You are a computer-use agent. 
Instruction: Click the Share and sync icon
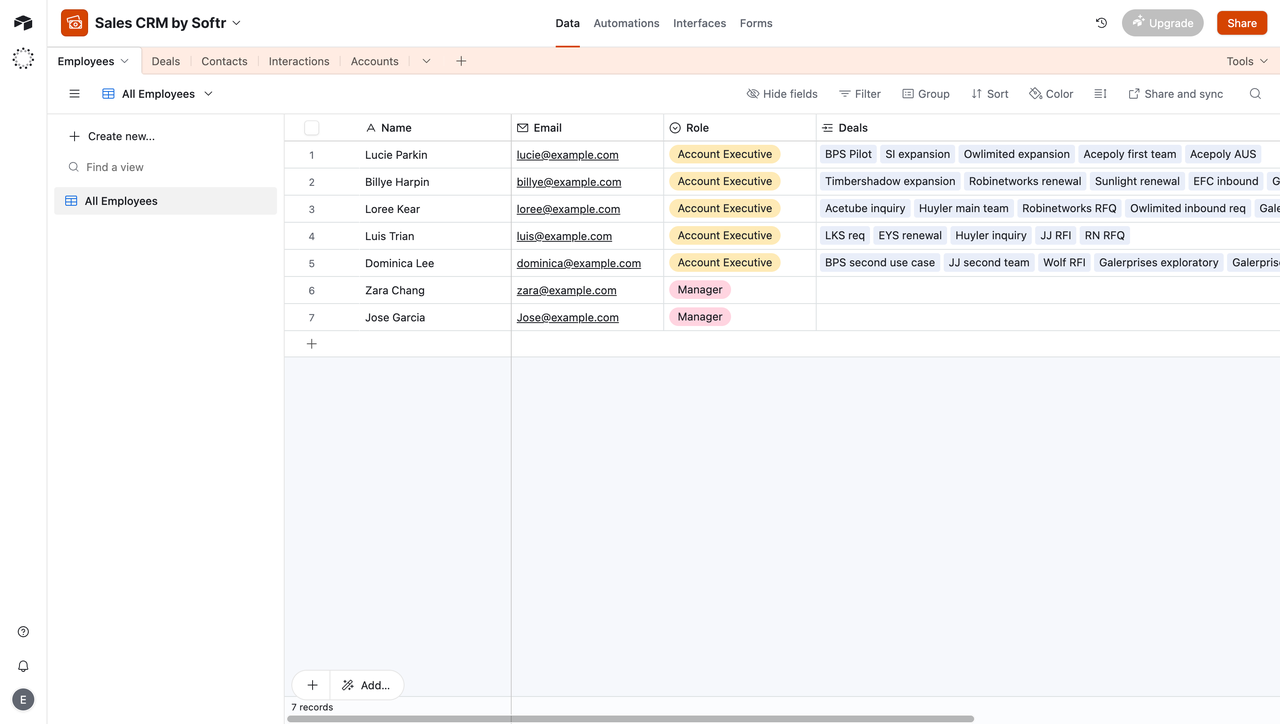pos(1135,93)
